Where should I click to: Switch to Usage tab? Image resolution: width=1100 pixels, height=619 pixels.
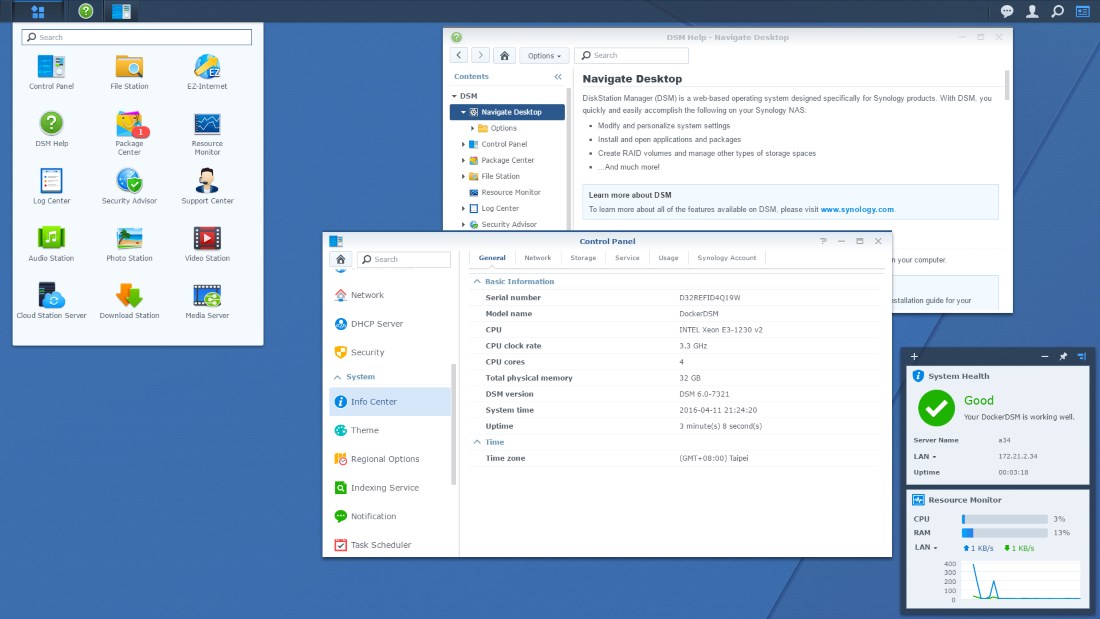pos(668,258)
